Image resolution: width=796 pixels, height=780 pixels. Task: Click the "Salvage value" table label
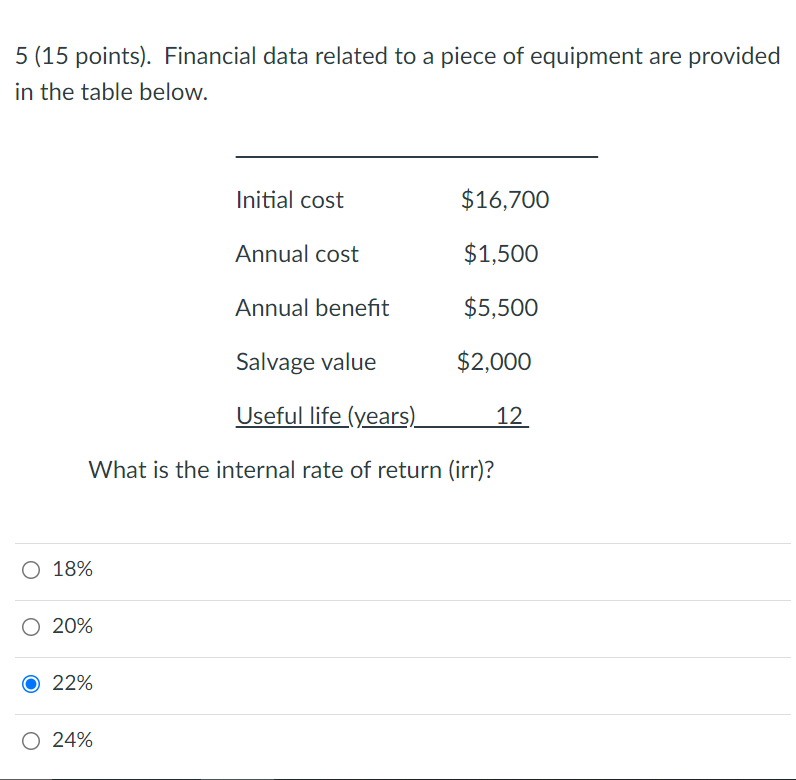coord(306,362)
